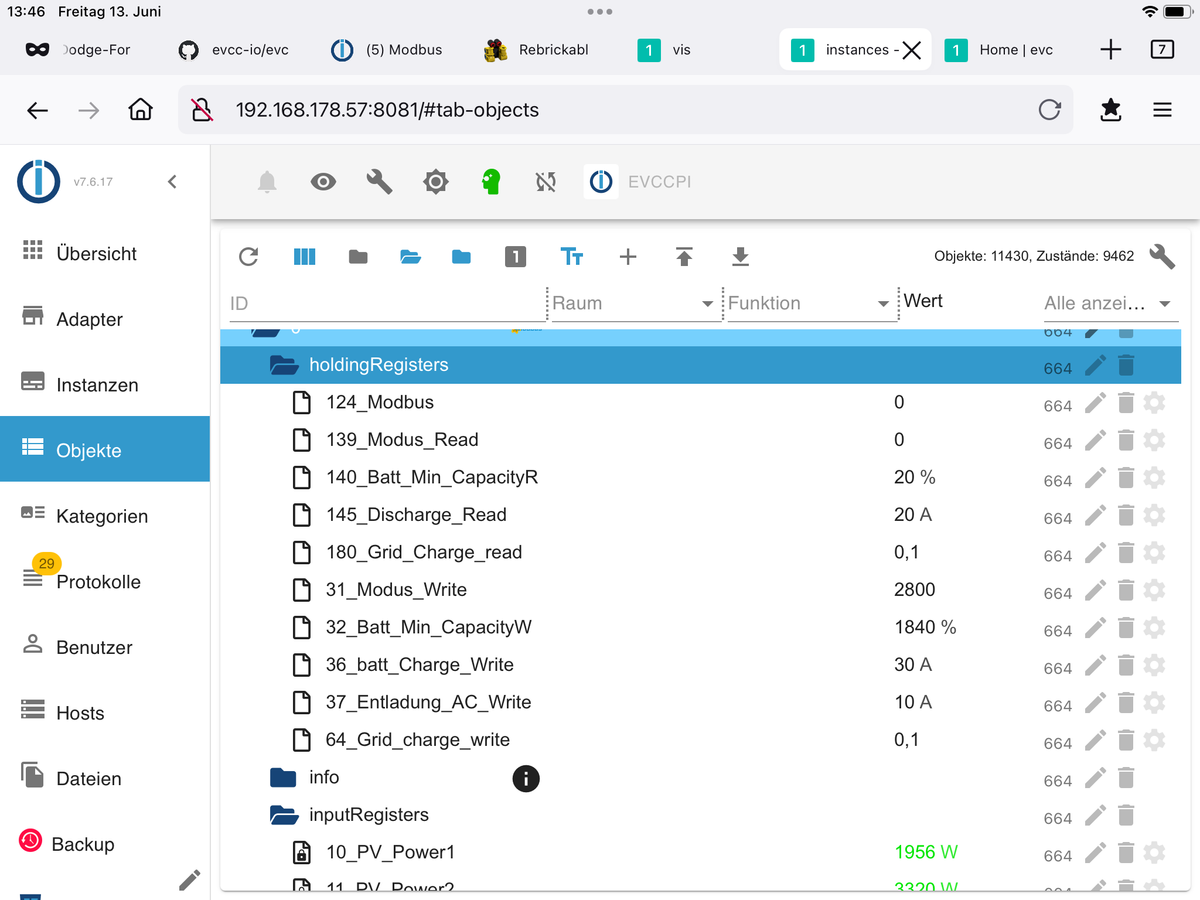This screenshot has width=1200, height=900.
Task: Open the column visibility settings icon
Action: point(304,257)
